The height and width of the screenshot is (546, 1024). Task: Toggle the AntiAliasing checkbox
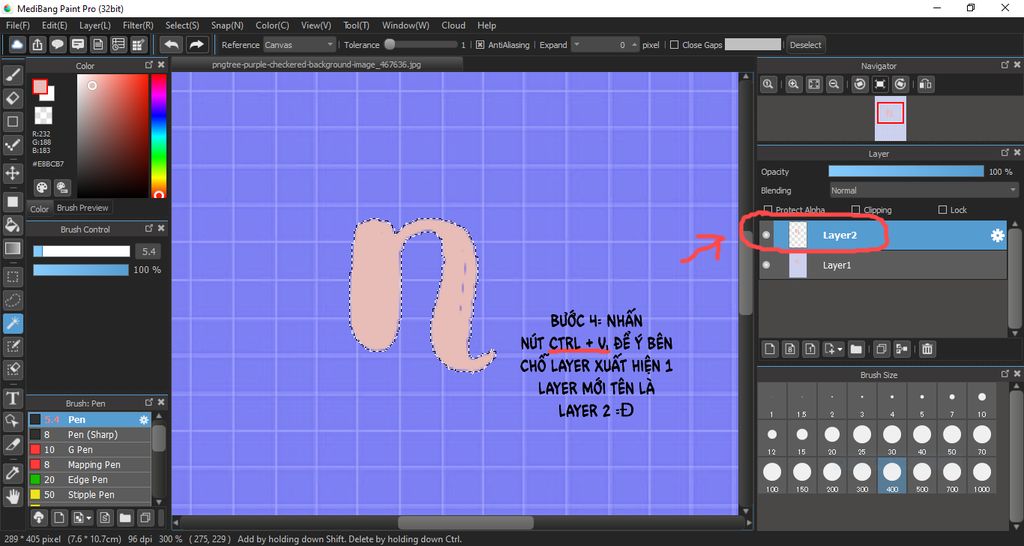click(480, 45)
